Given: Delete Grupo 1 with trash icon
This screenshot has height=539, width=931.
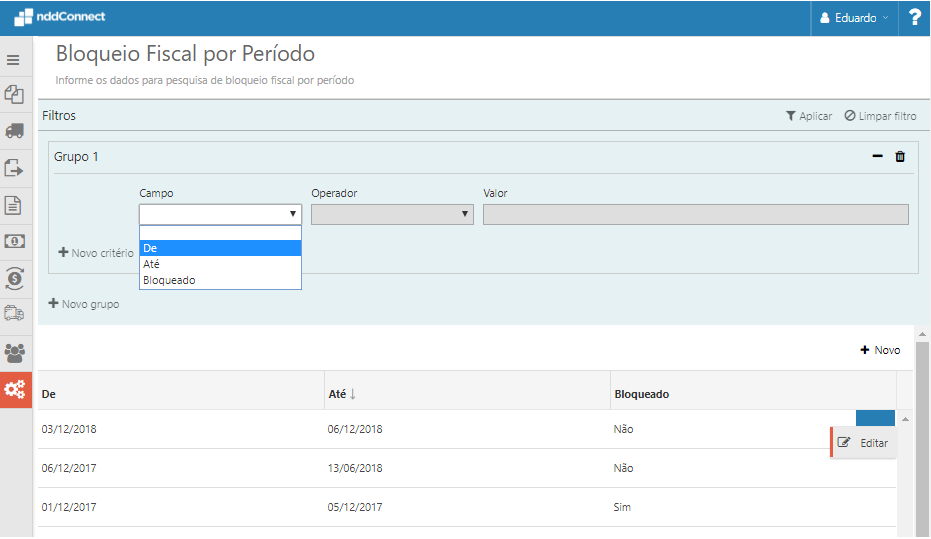Looking at the screenshot, I should [900, 156].
